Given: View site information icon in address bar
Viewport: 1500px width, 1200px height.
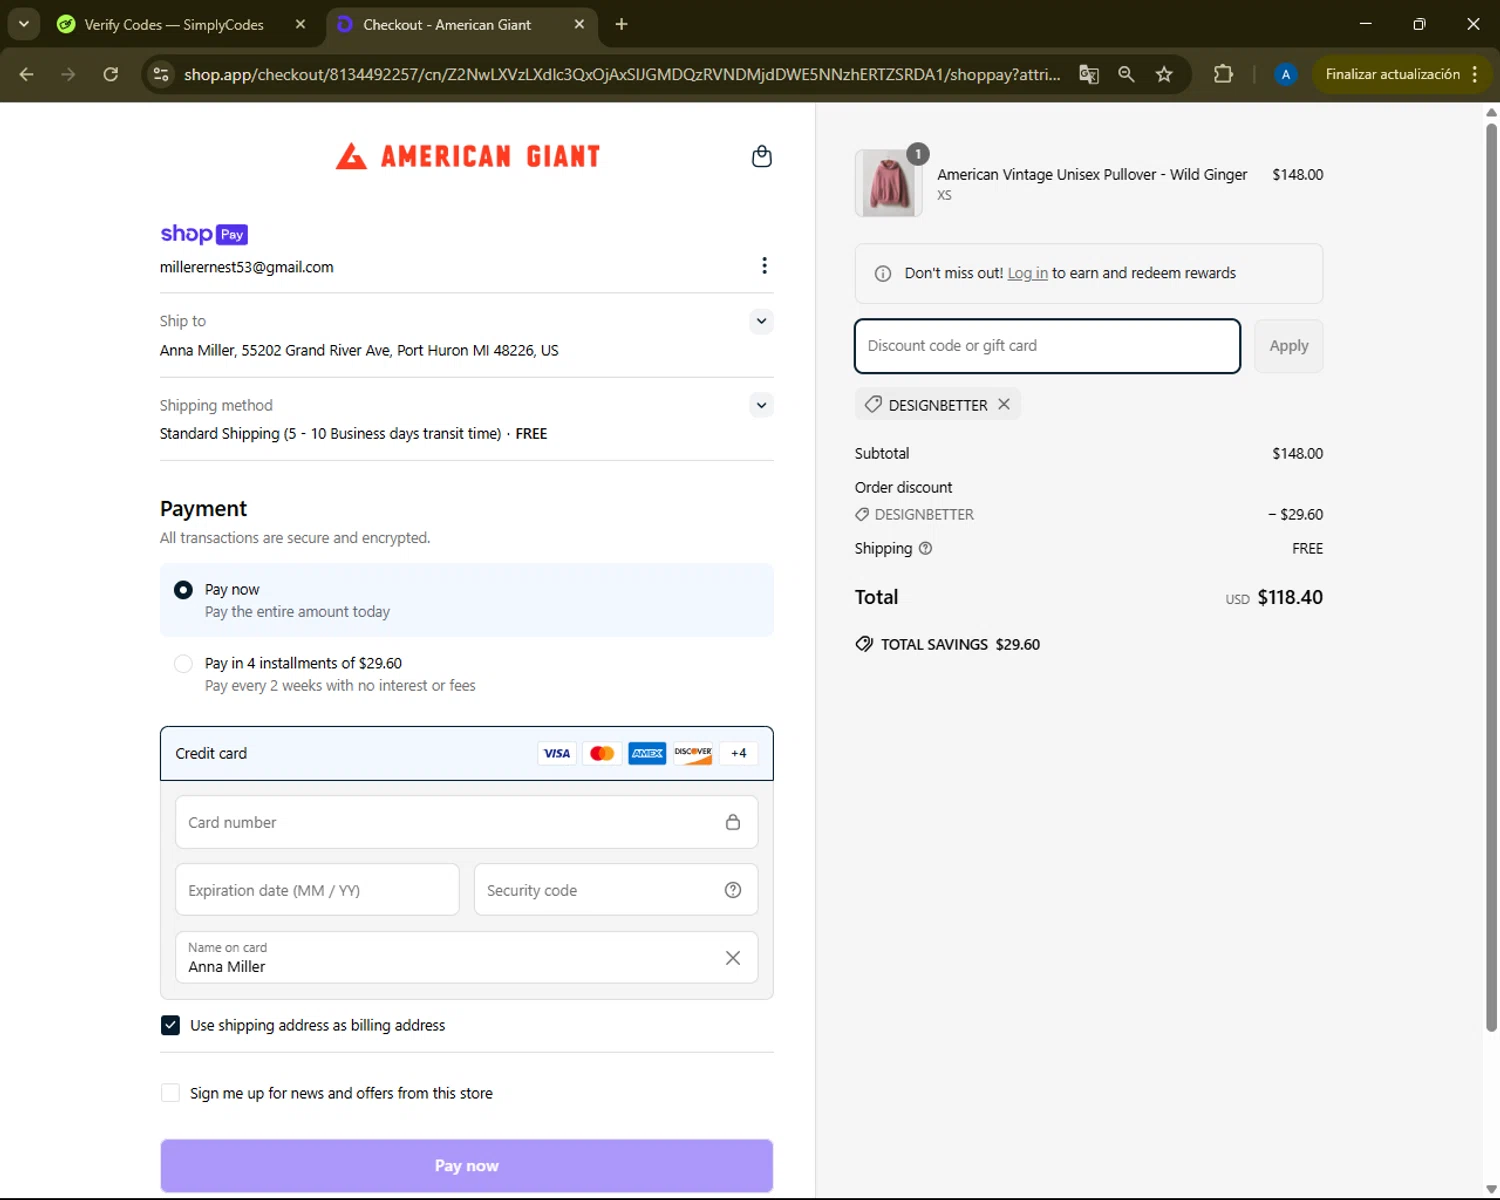Looking at the screenshot, I should (x=161, y=74).
